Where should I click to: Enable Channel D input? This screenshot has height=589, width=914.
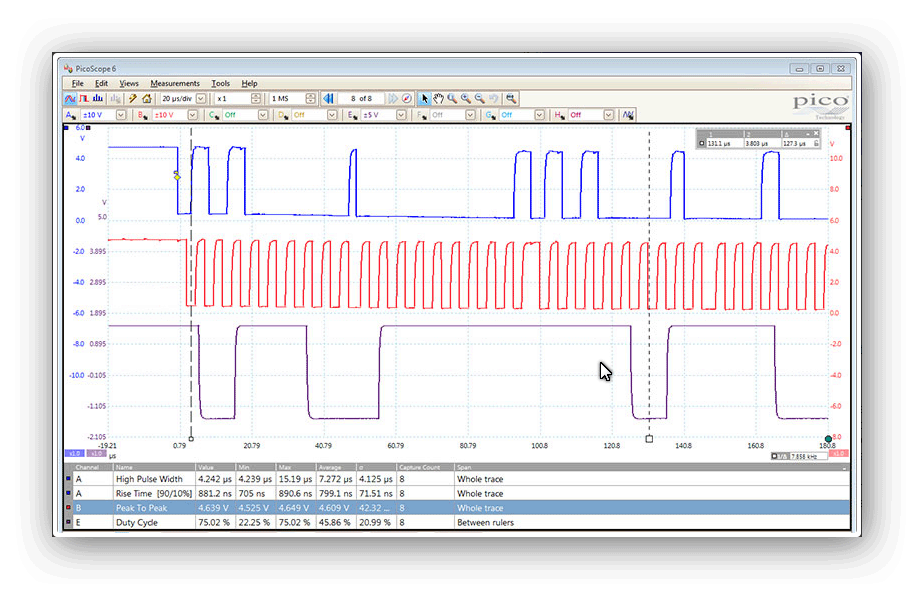point(333,114)
